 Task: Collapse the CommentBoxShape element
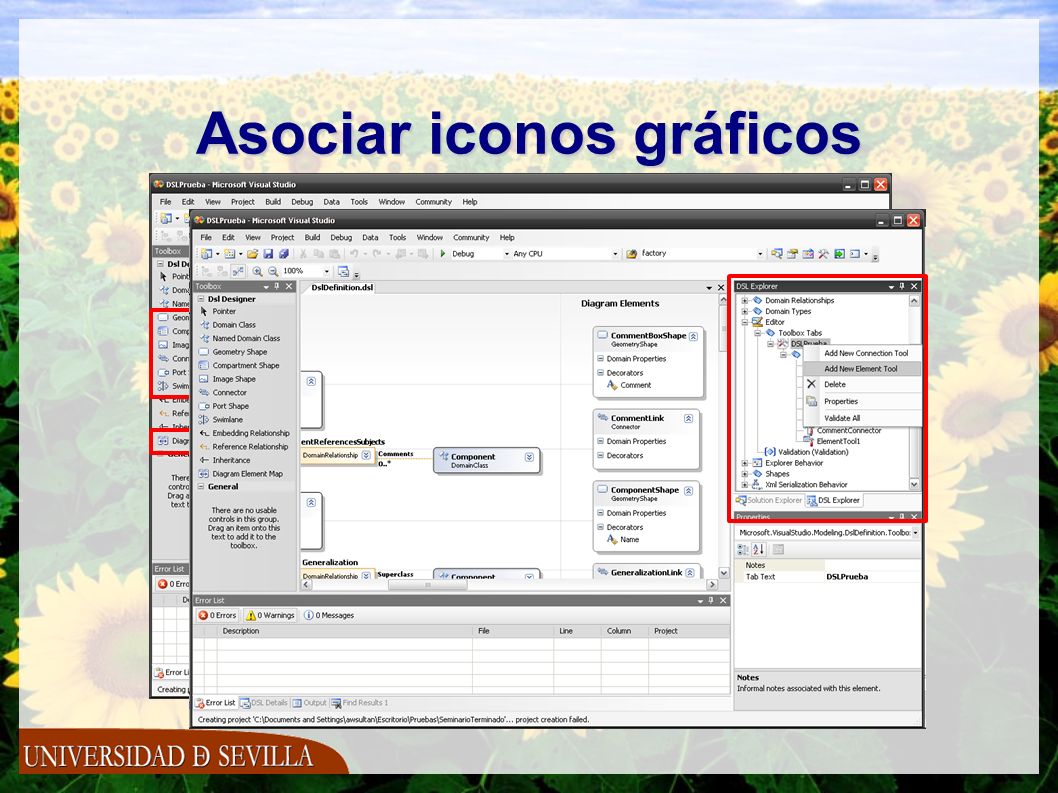(693, 335)
